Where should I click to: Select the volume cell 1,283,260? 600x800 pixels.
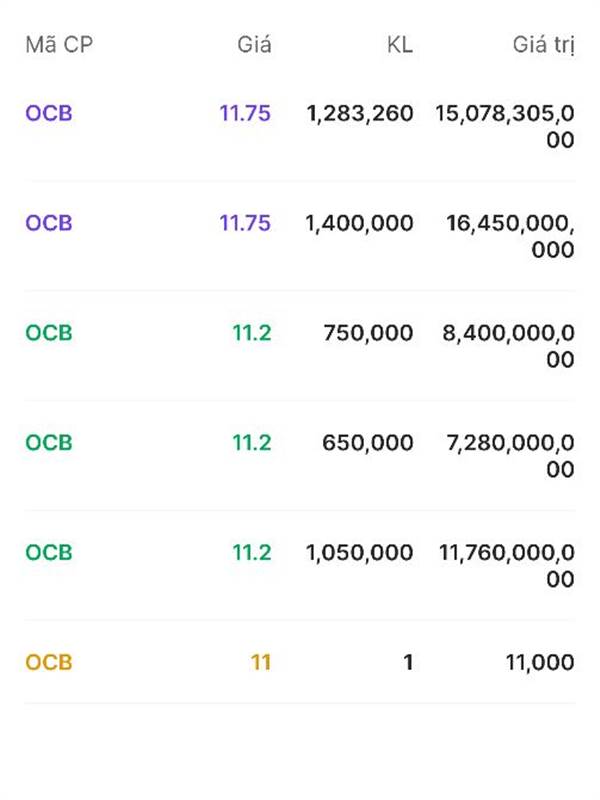click(x=359, y=113)
